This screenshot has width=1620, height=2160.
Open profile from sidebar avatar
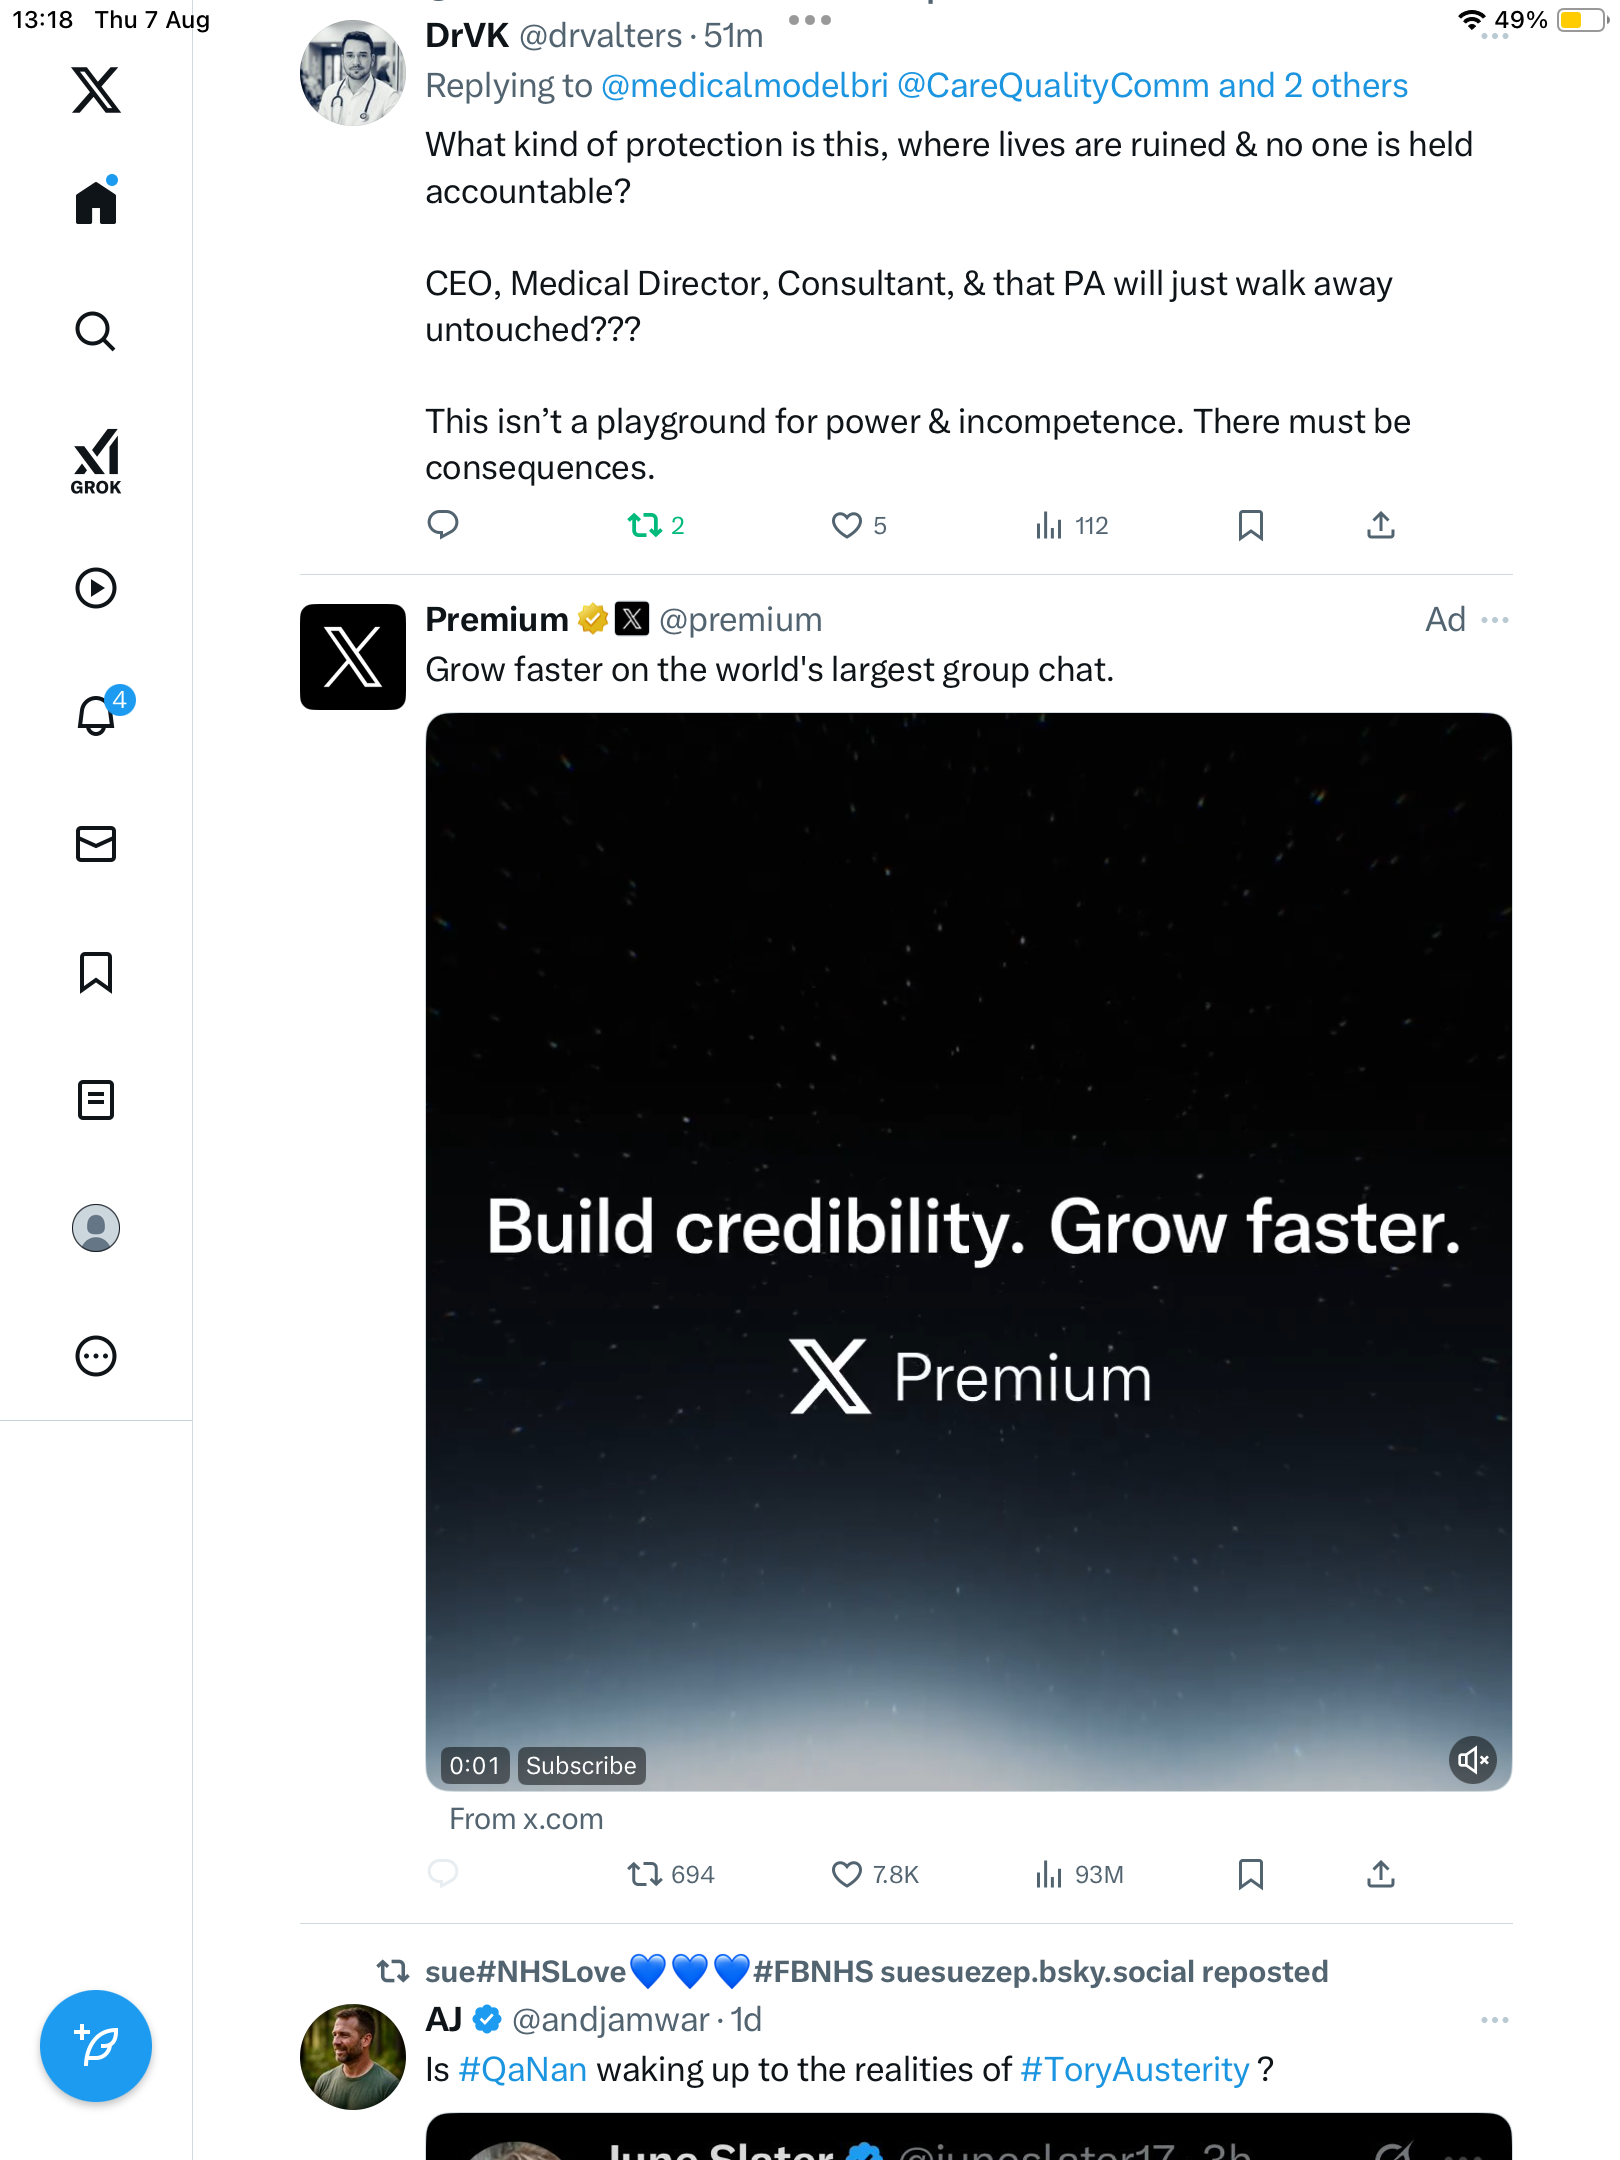(x=96, y=1228)
